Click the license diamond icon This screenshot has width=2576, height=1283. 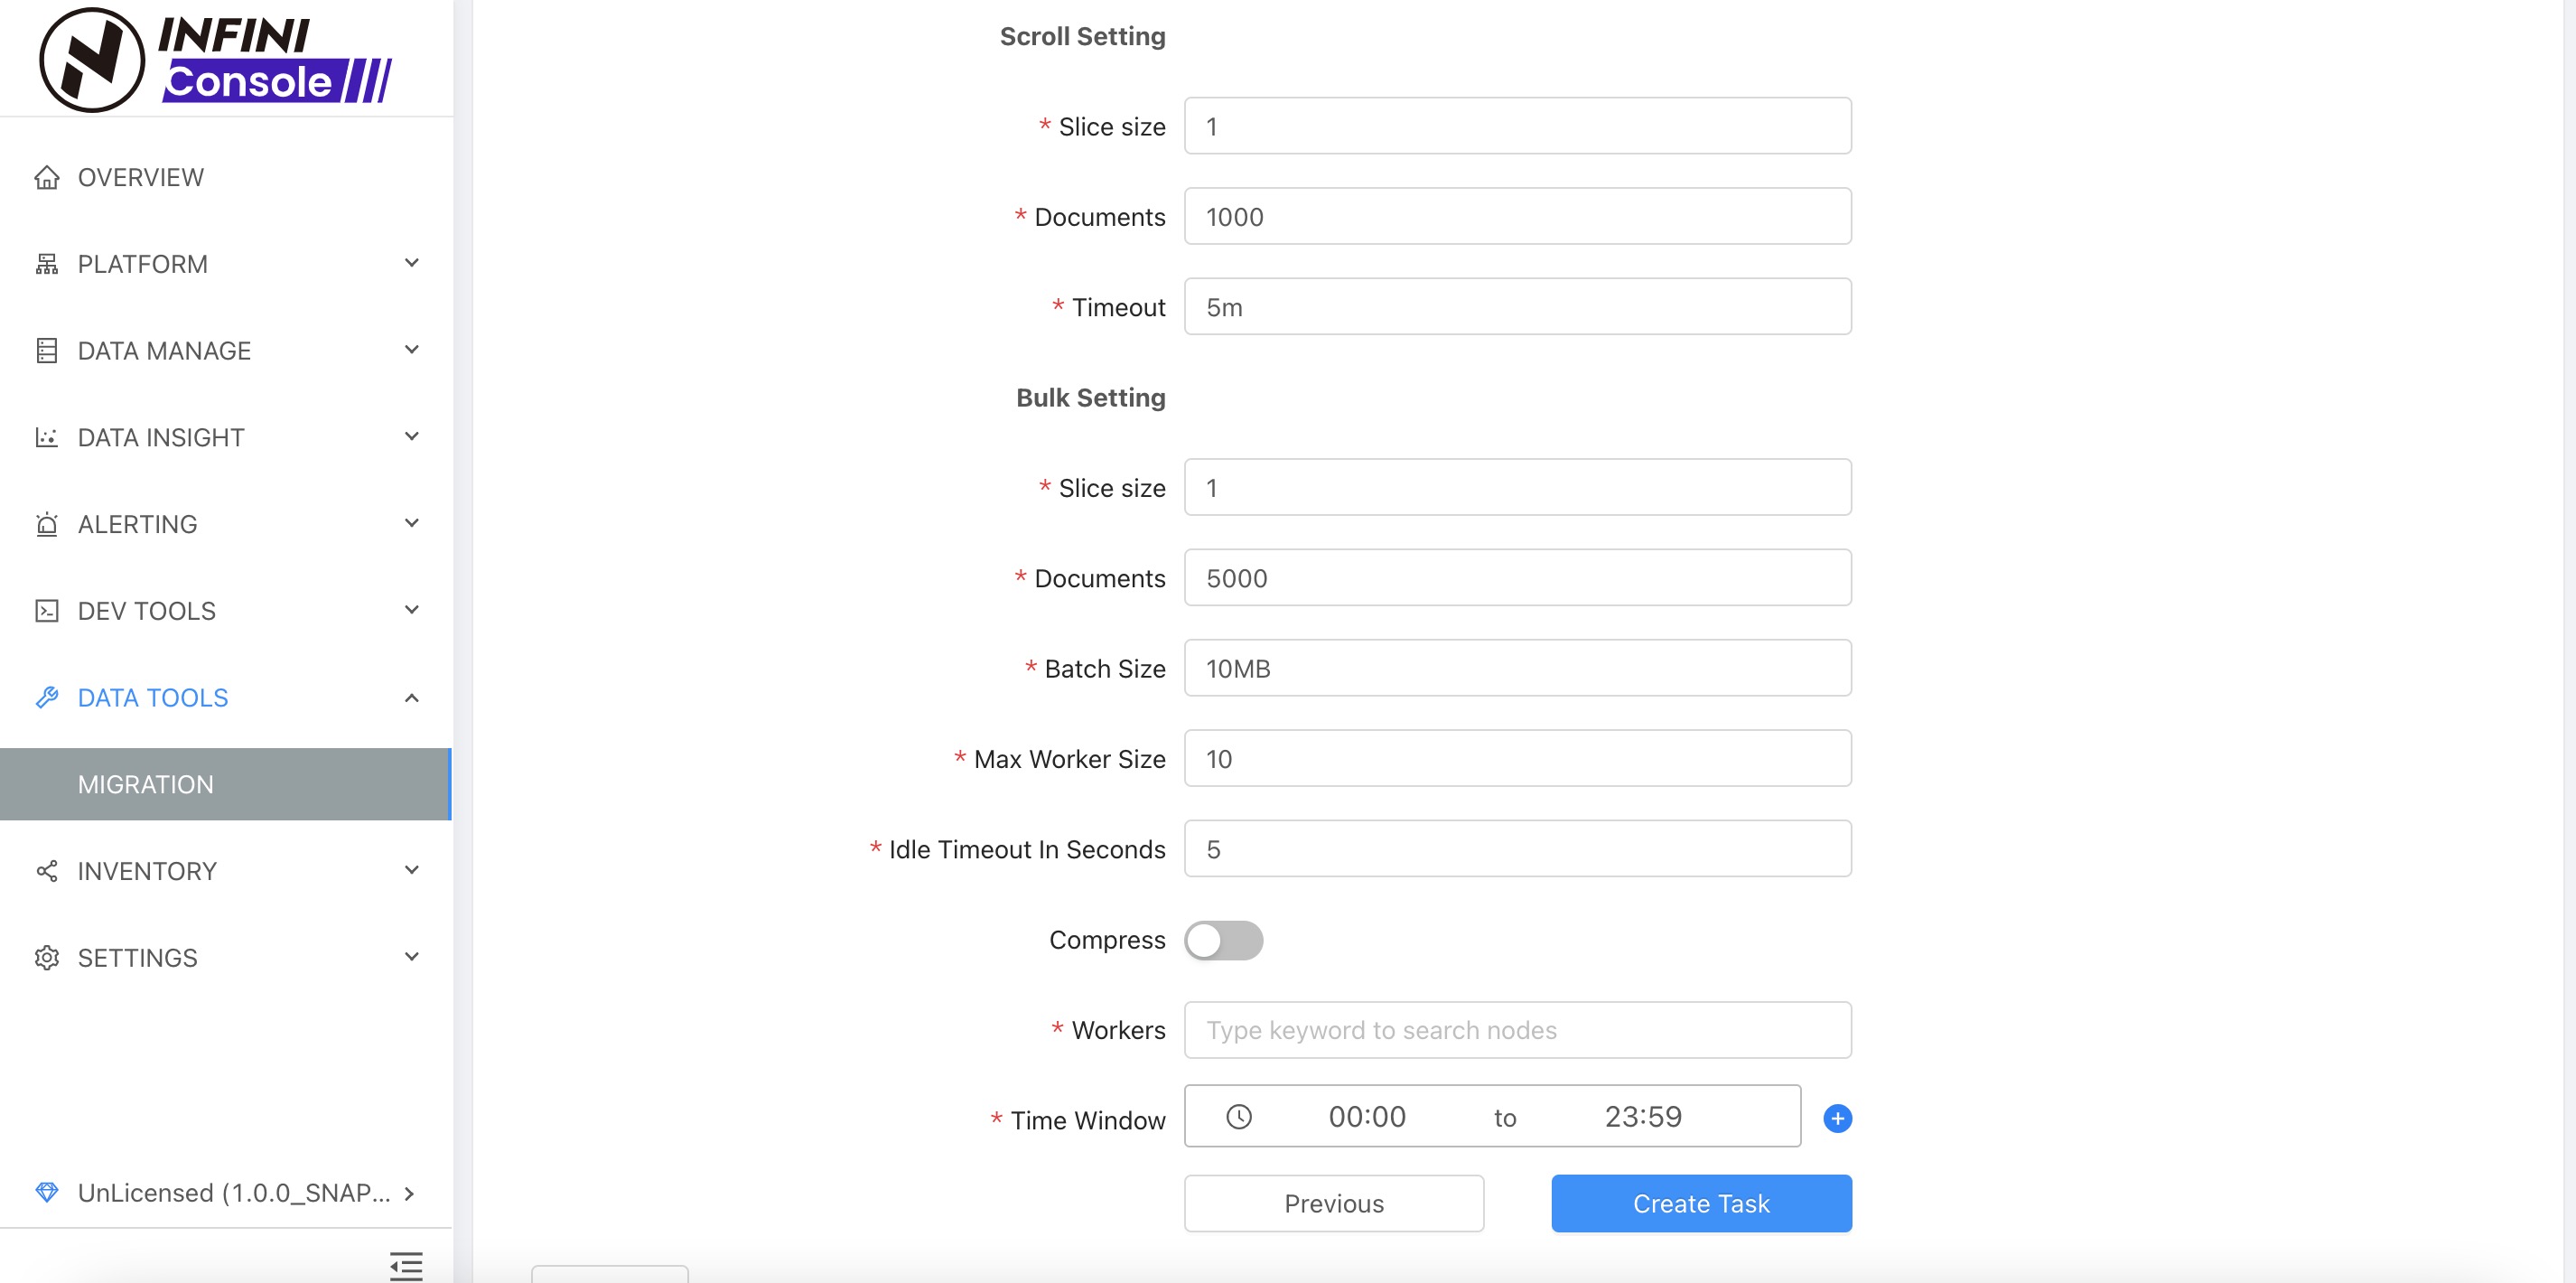pos(47,1192)
